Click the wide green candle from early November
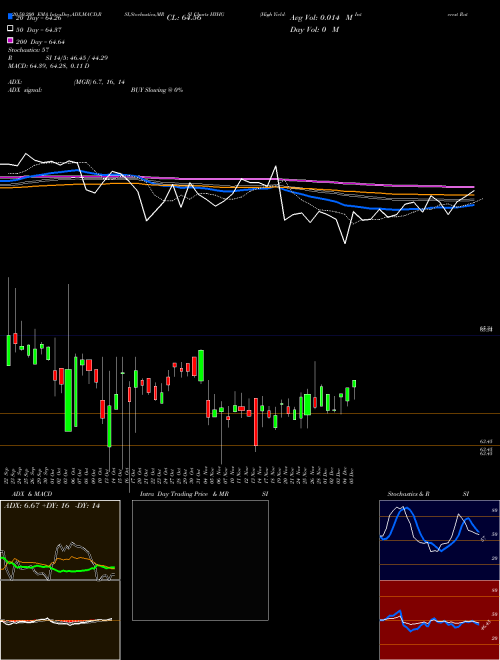The height and width of the screenshot is (660, 500). [201, 365]
